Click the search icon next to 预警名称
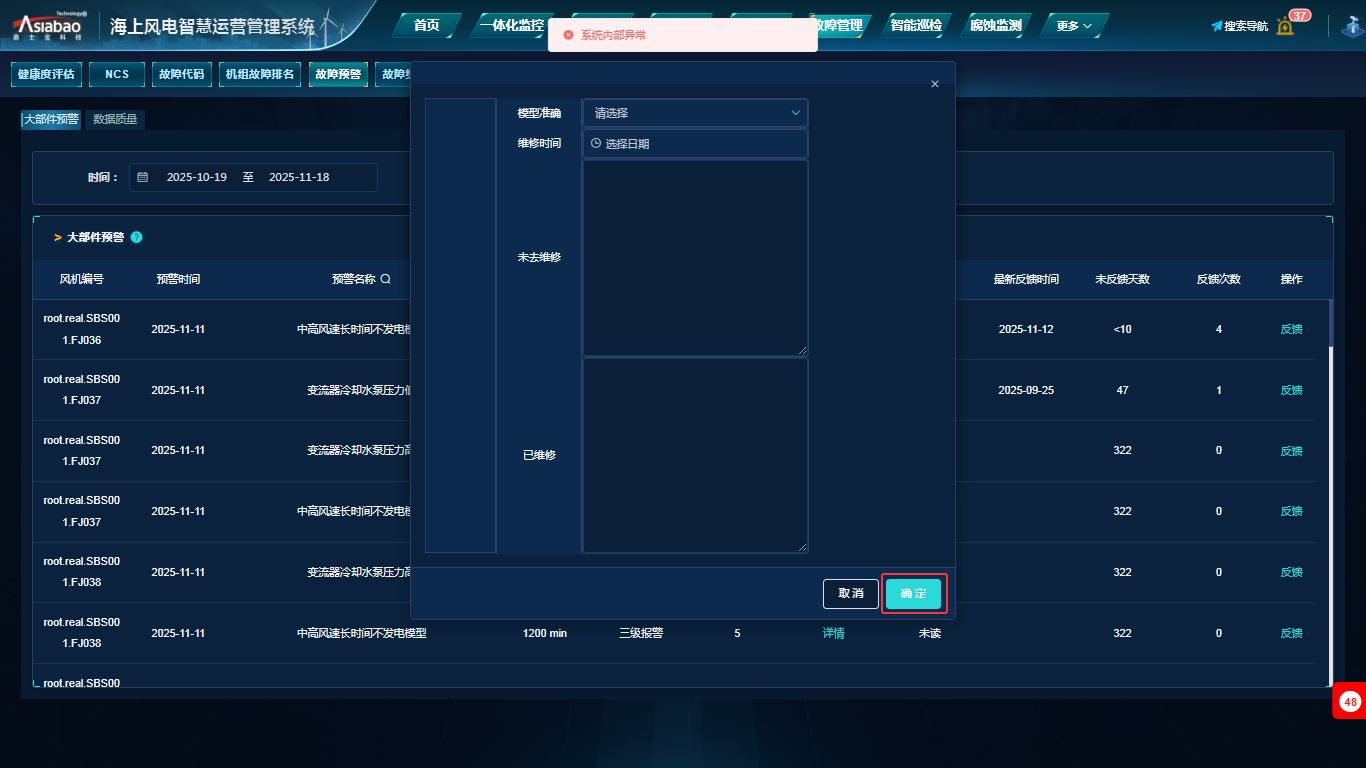 386,280
